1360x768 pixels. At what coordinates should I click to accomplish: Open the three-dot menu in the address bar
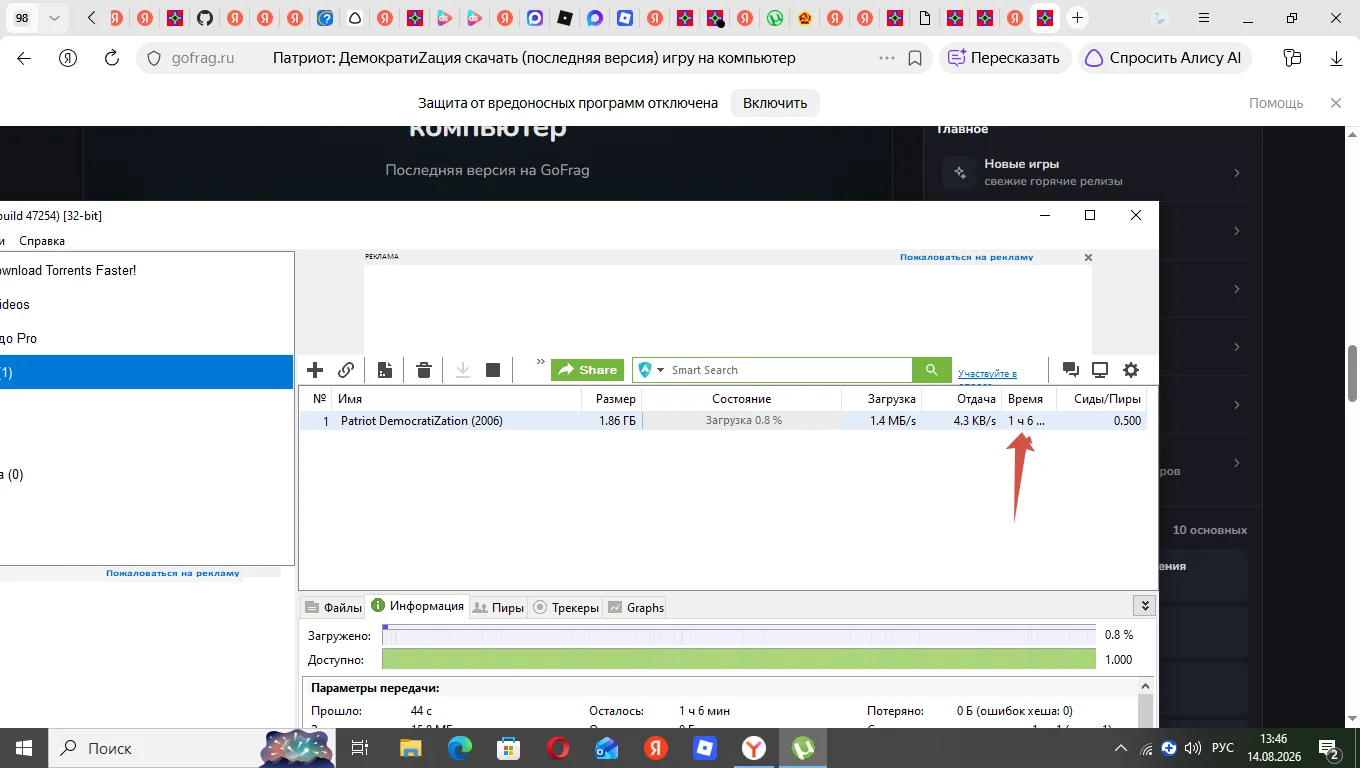tap(887, 58)
